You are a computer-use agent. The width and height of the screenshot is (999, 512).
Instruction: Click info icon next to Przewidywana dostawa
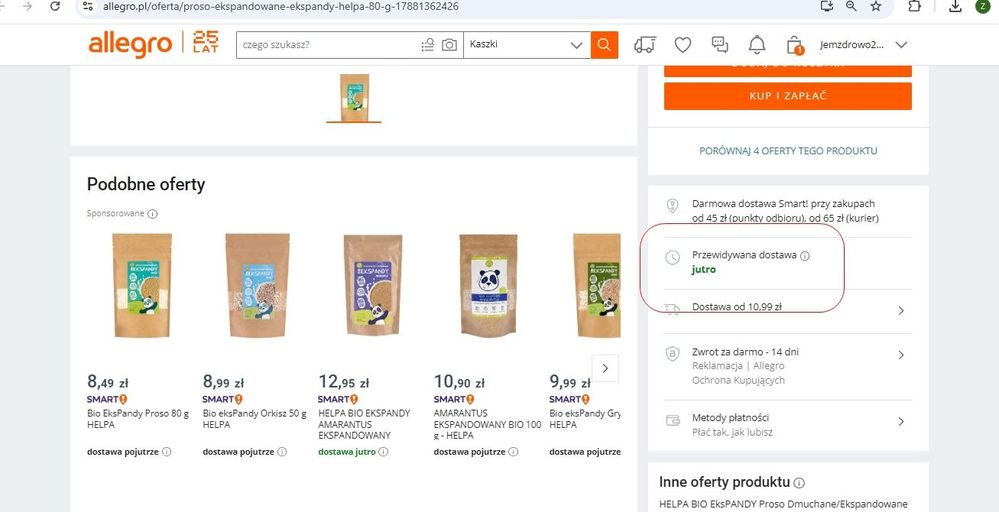pyautogui.click(x=805, y=256)
